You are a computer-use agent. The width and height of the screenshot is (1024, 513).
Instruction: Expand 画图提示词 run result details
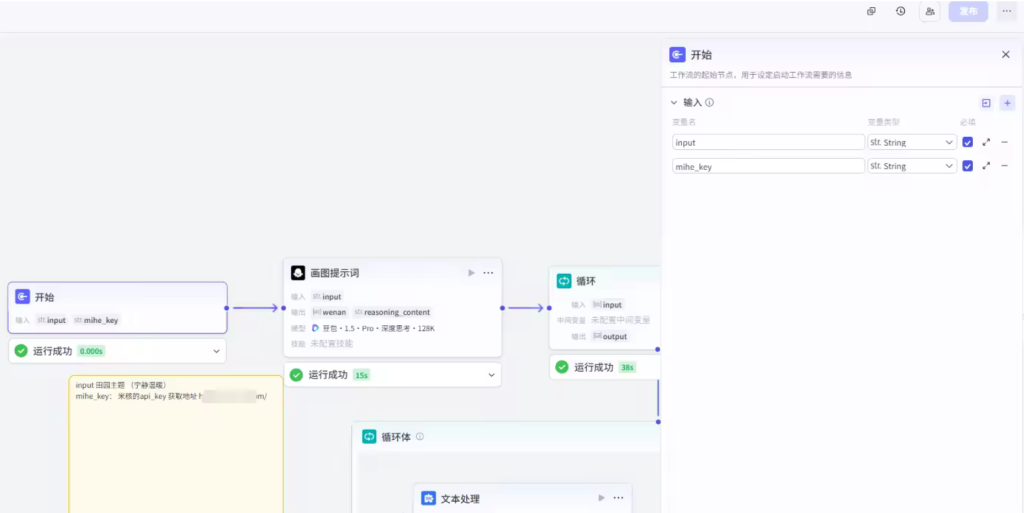[491, 375]
